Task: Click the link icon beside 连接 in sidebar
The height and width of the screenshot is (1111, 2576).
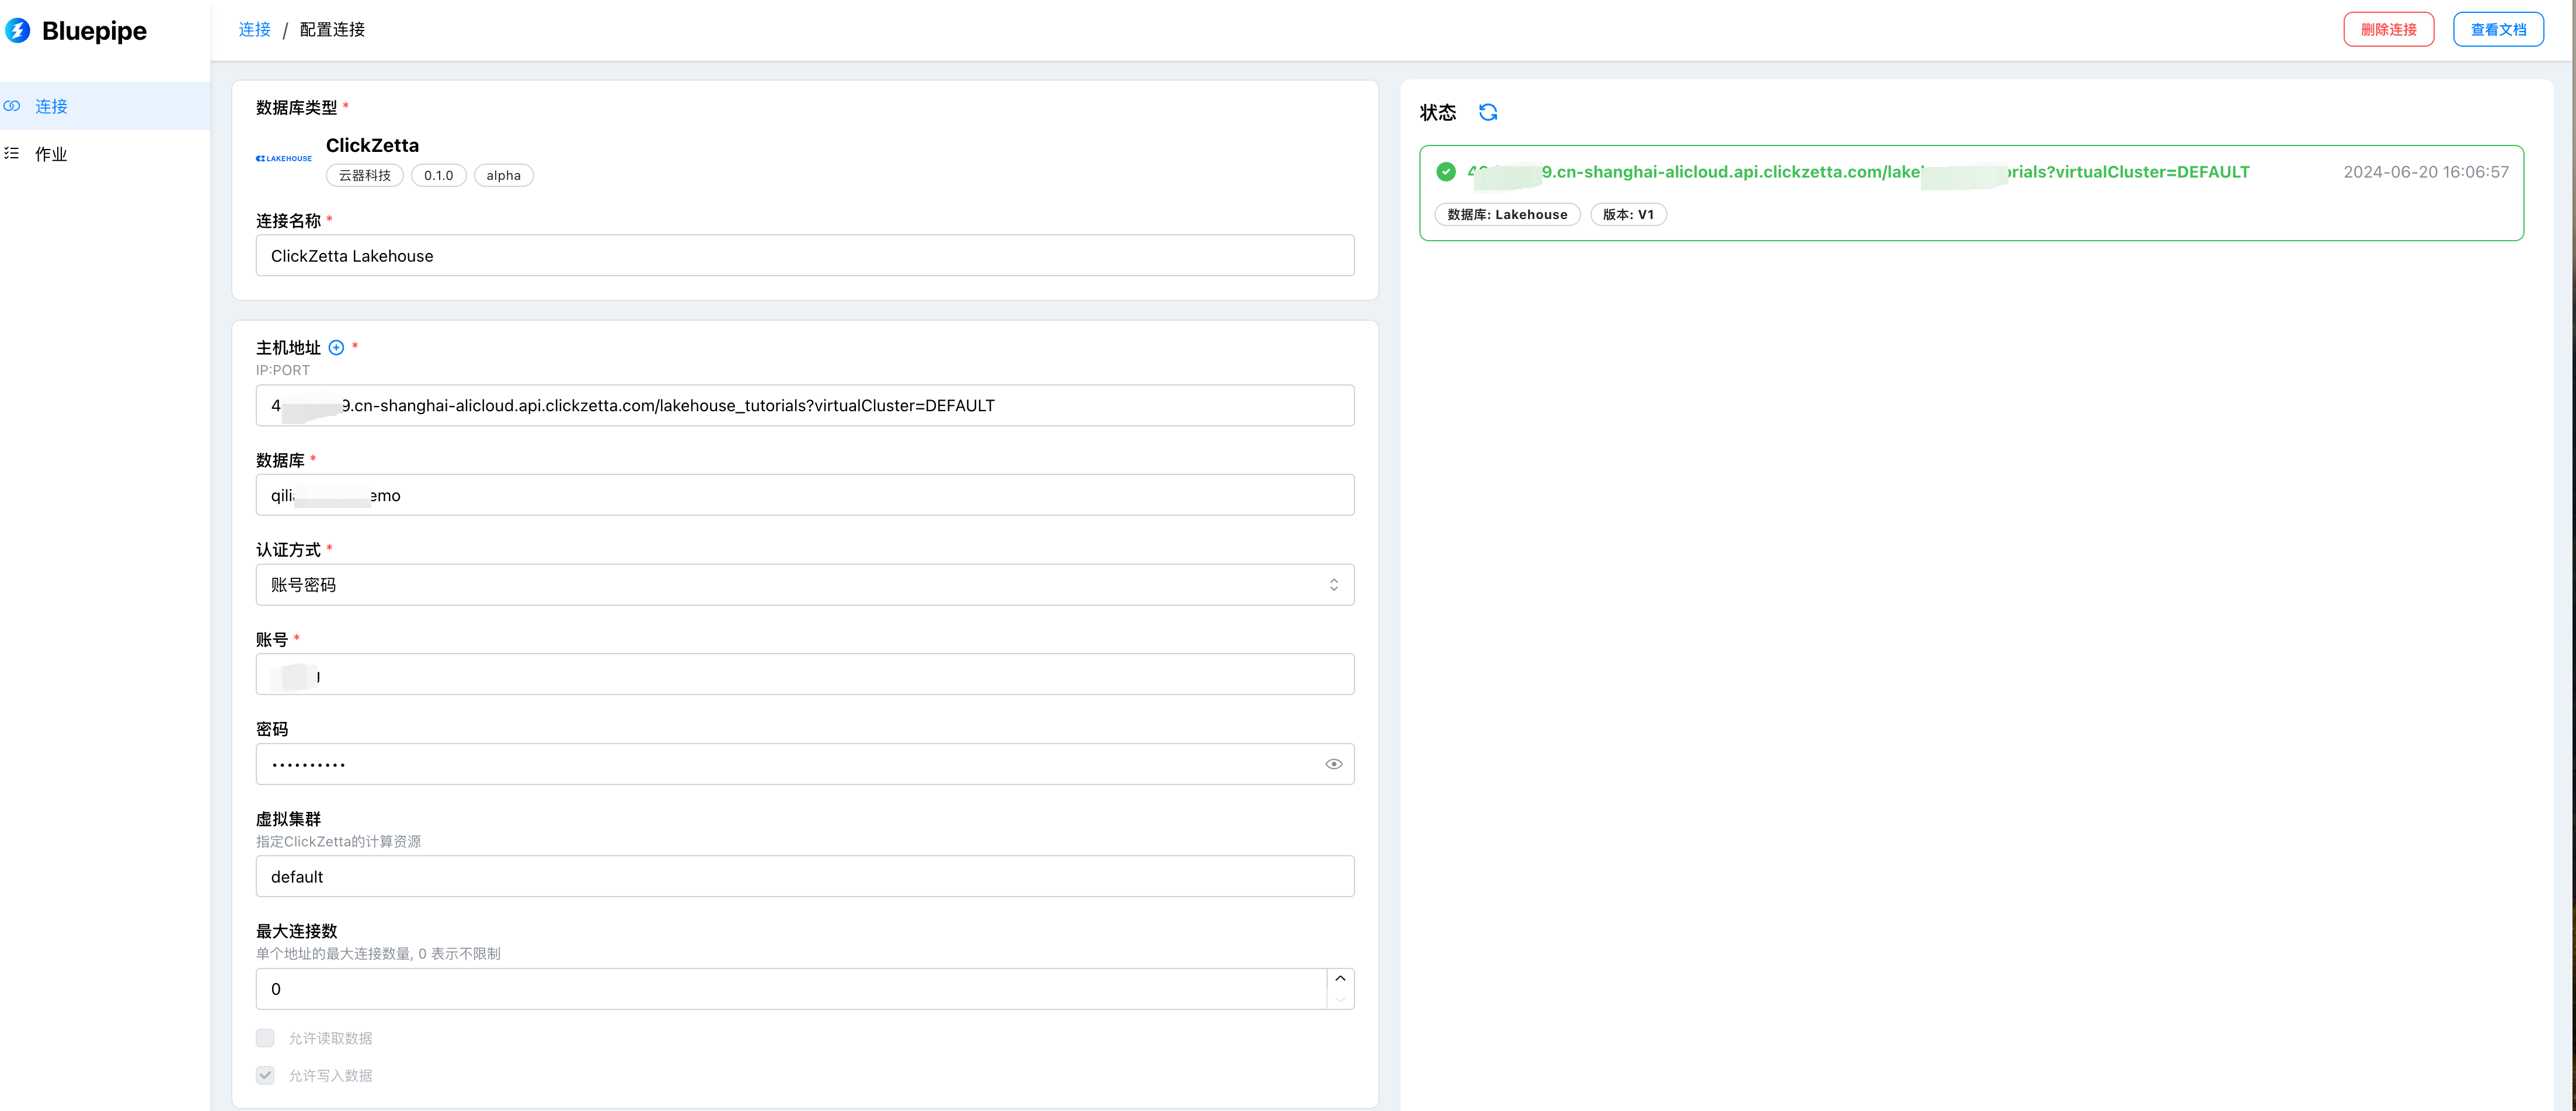Action: pos(12,106)
